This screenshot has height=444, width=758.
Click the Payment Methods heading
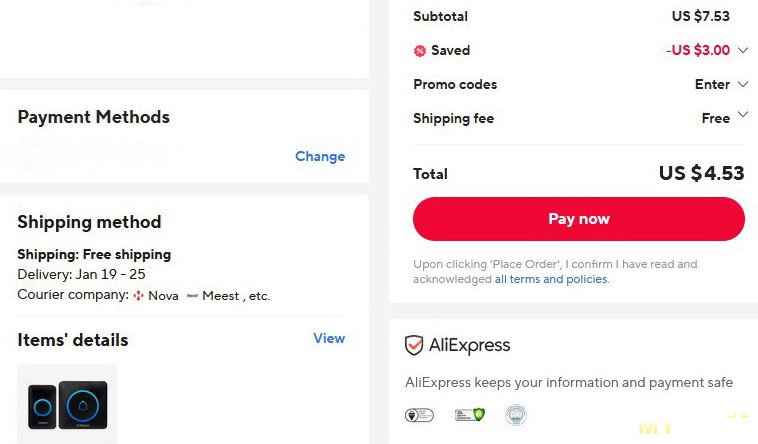click(93, 117)
